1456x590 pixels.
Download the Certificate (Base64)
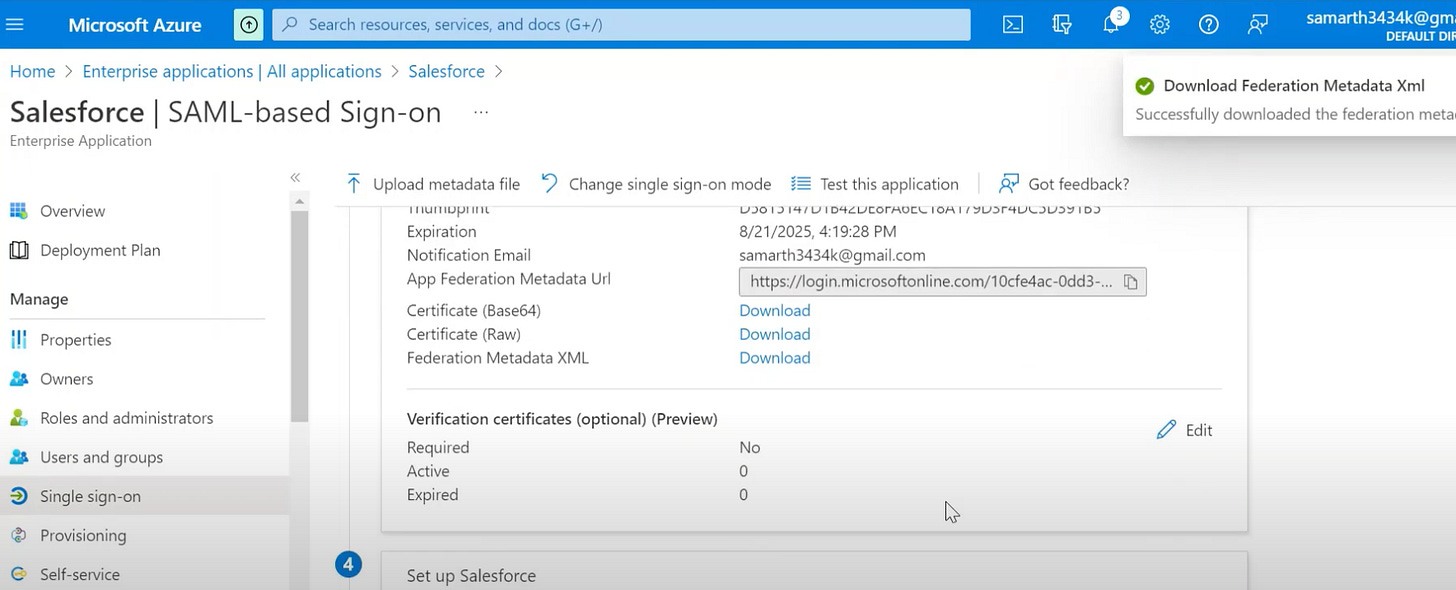coord(774,311)
